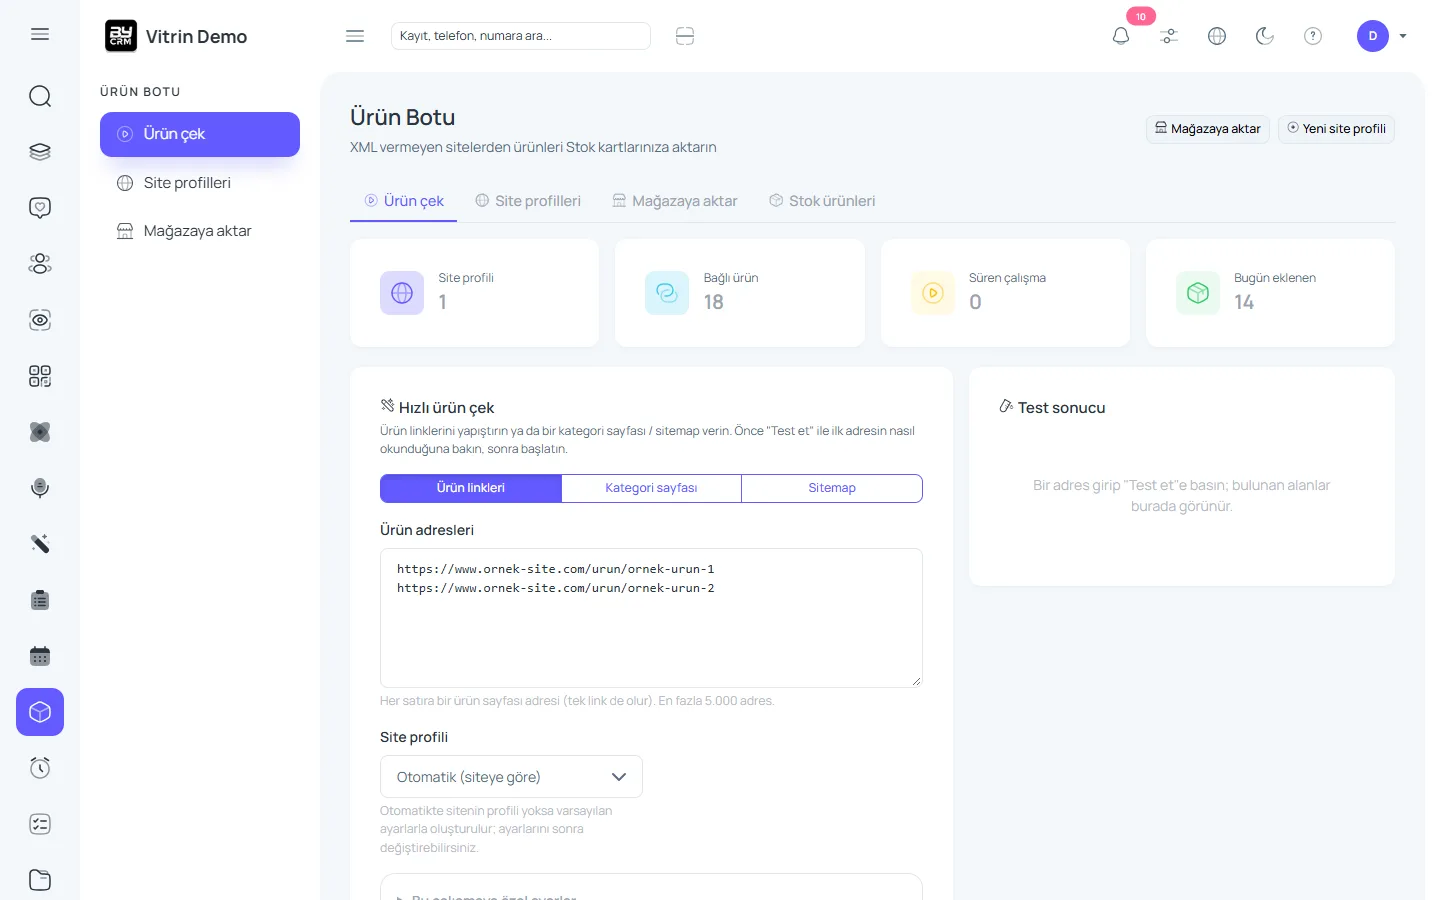Click the Vitrin Demo logo
The height and width of the screenshot is (900, 1440).
click(x=176, y=36)
